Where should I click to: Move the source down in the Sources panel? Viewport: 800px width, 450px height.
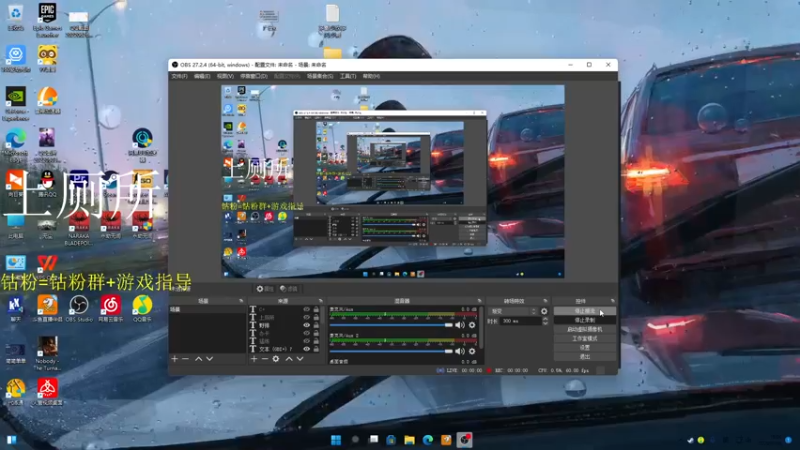click(x=300, y=359)
